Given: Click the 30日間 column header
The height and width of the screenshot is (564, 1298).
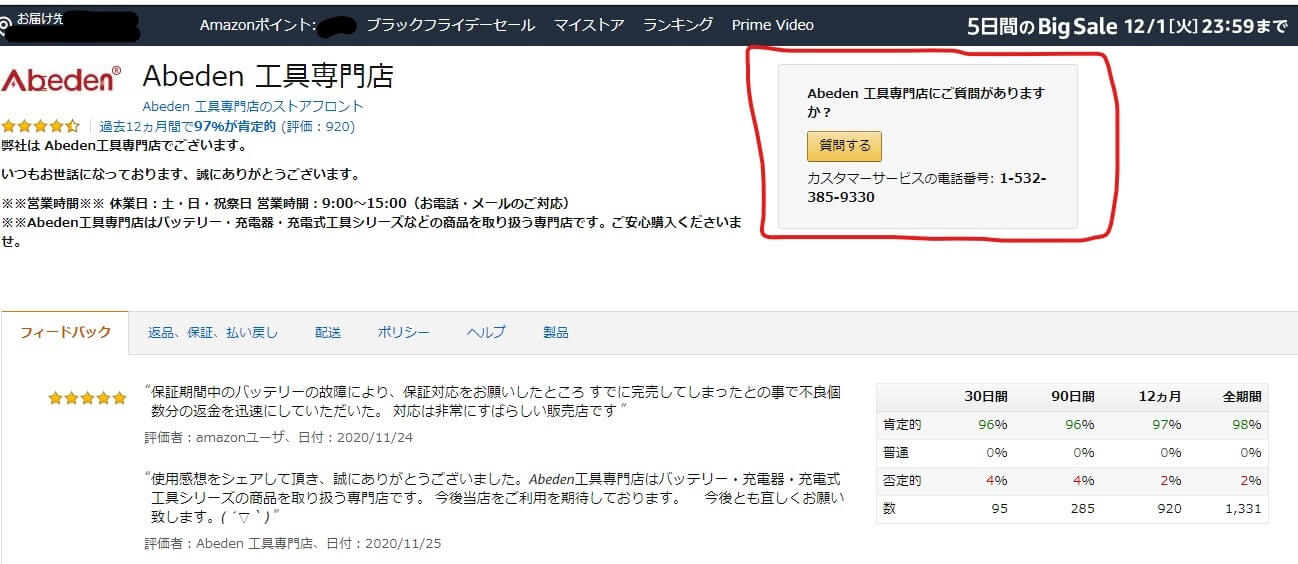Looking at the screenshot, I should coord(985,396).
